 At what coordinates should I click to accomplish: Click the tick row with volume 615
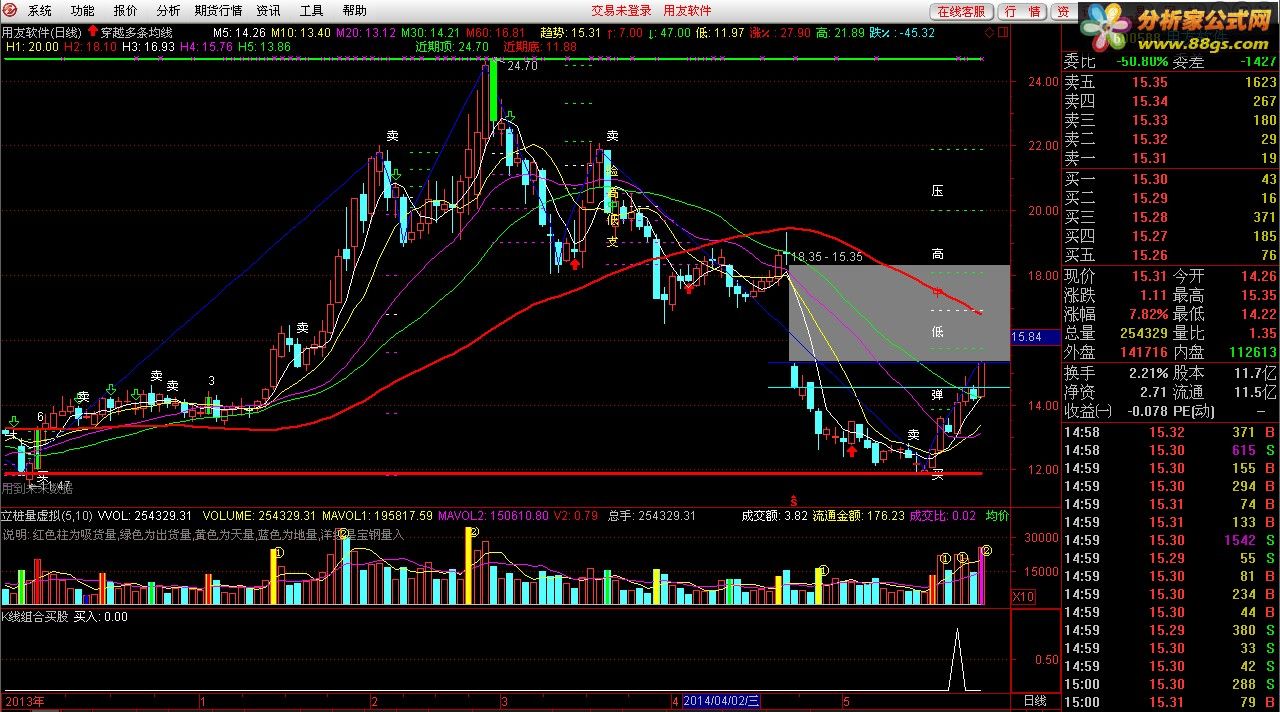click(x=1170, y=450)
